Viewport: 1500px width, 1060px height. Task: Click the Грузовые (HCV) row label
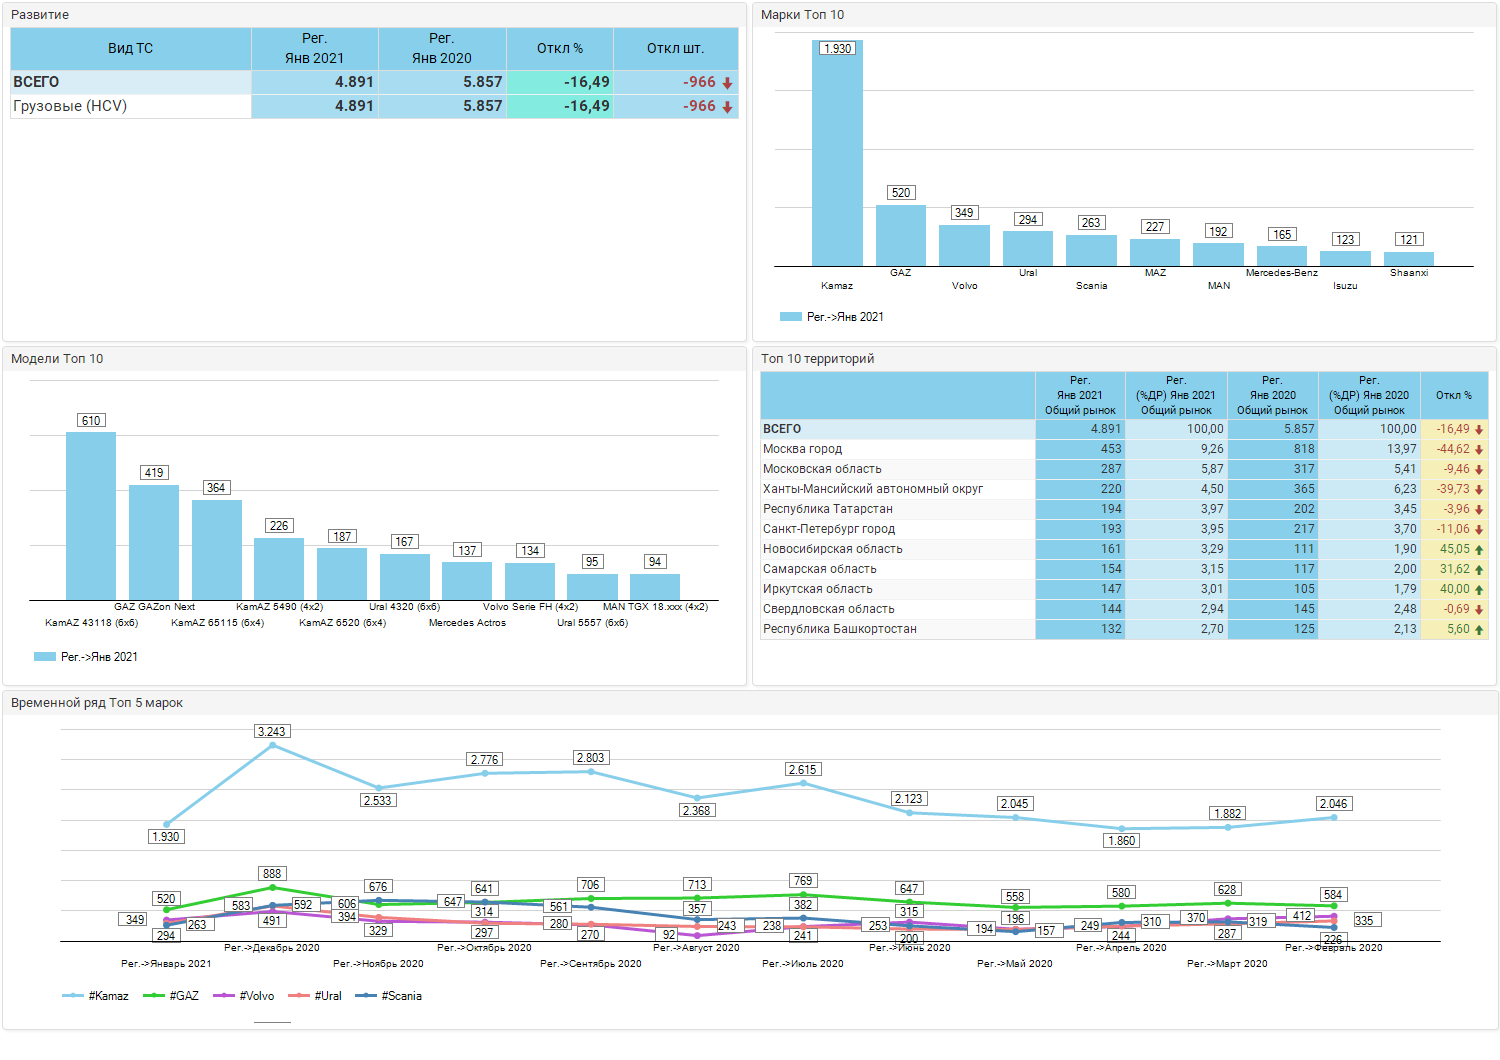tap(70, 106)
